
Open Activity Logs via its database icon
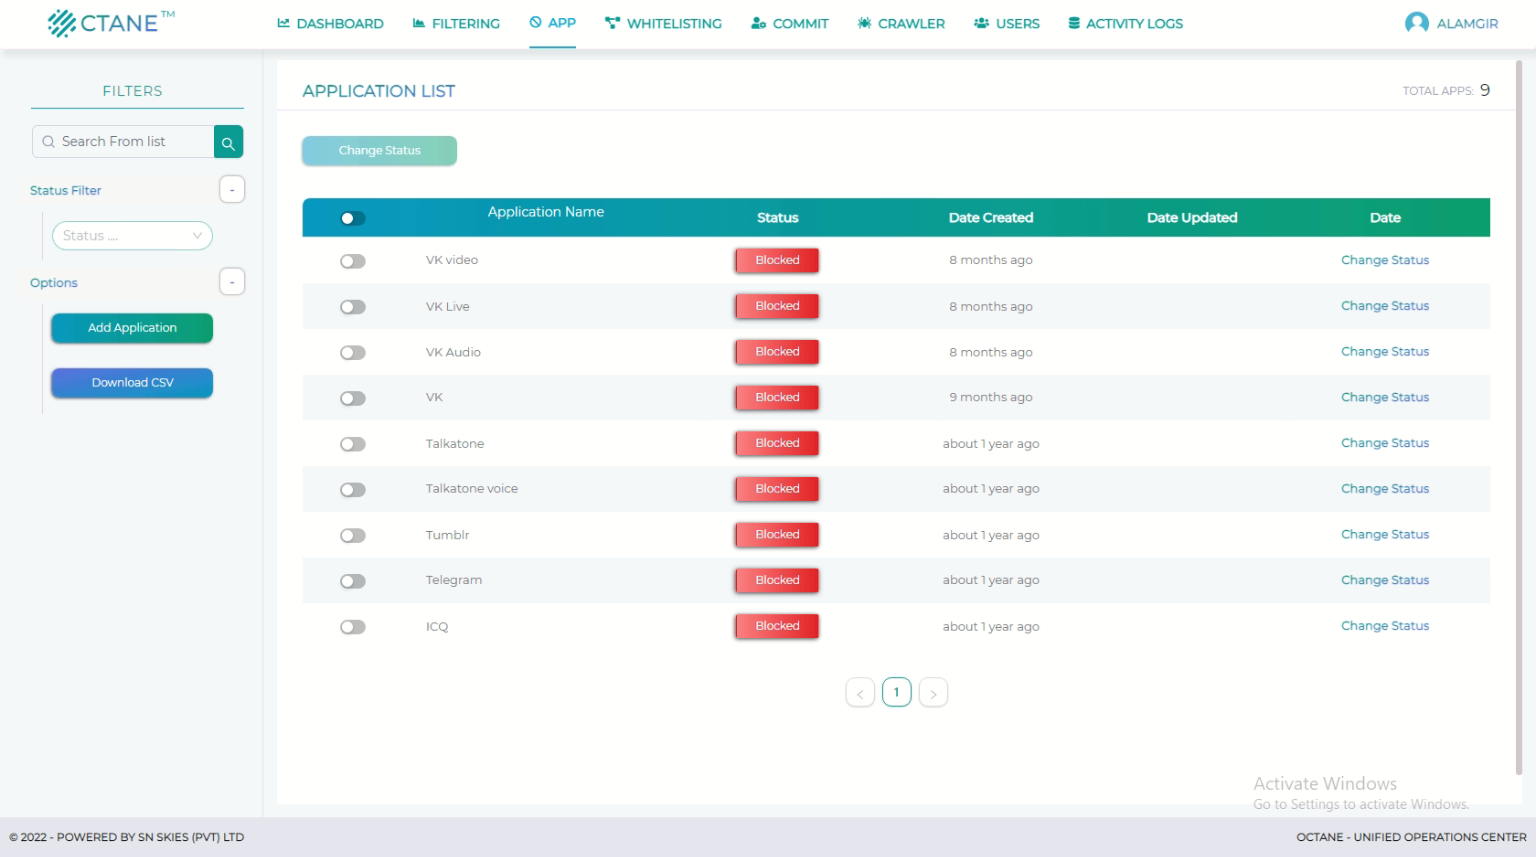pyautogui.click(x=1074, y=23)
